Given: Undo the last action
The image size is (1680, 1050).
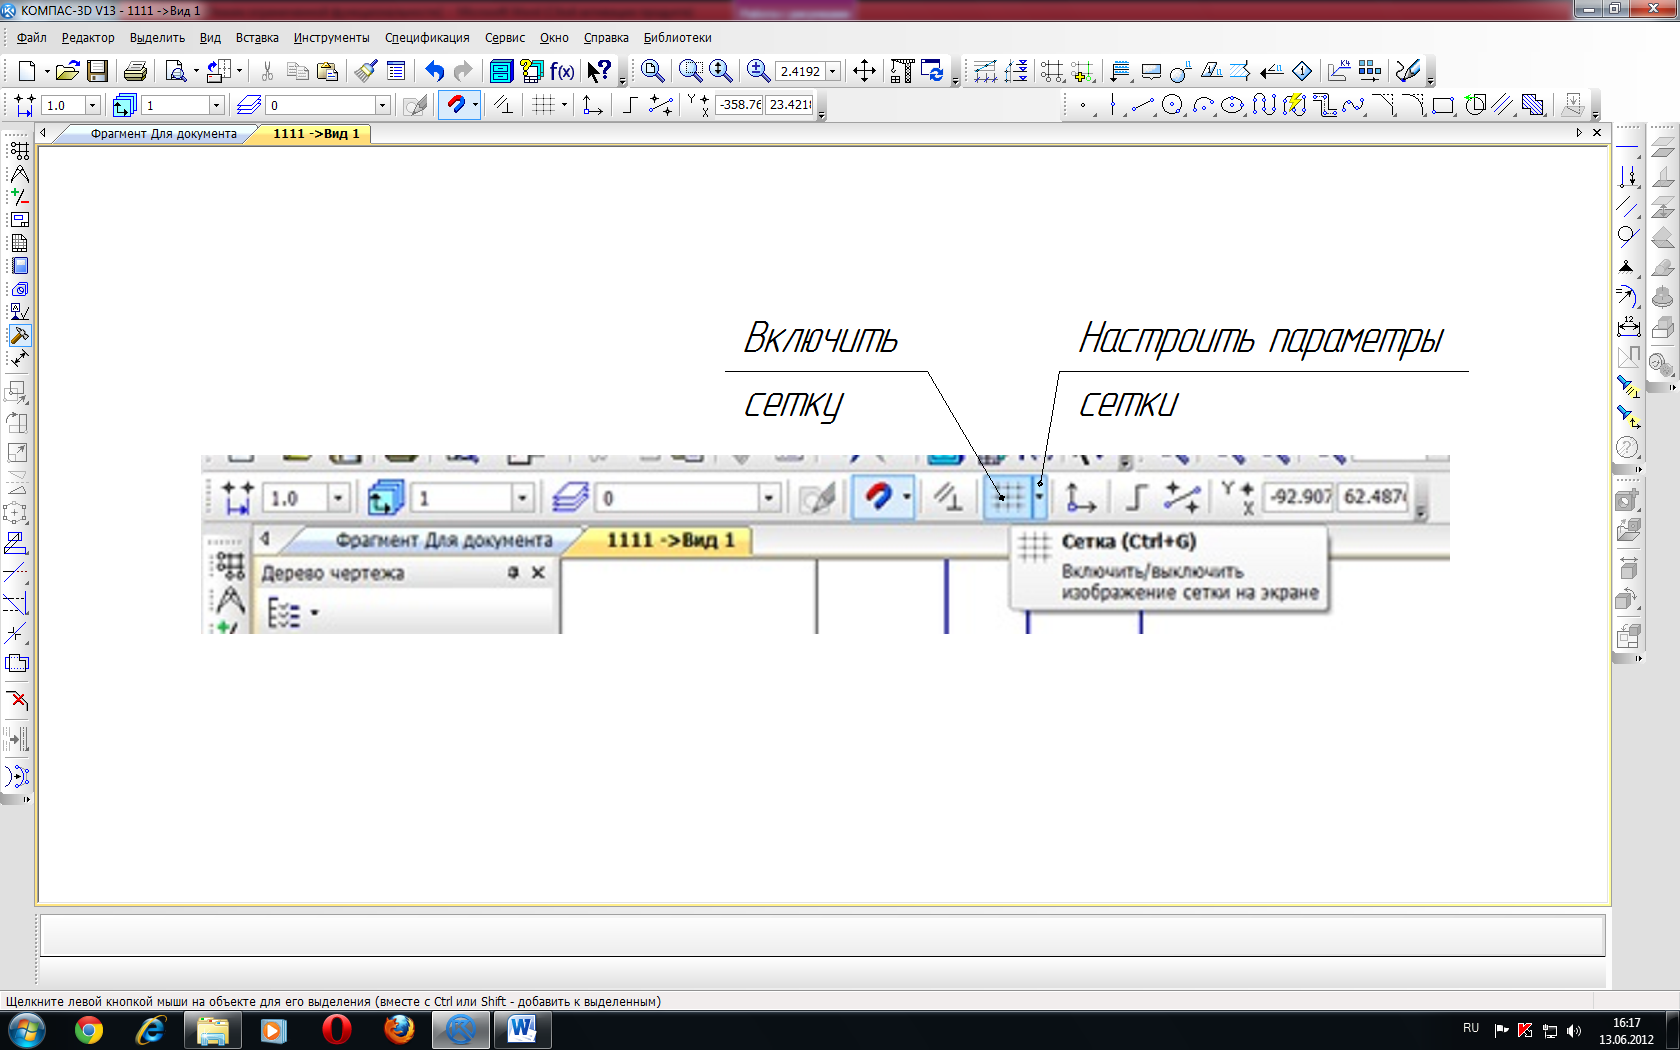Looking at the screenshot, I should [x=434, y=71].
